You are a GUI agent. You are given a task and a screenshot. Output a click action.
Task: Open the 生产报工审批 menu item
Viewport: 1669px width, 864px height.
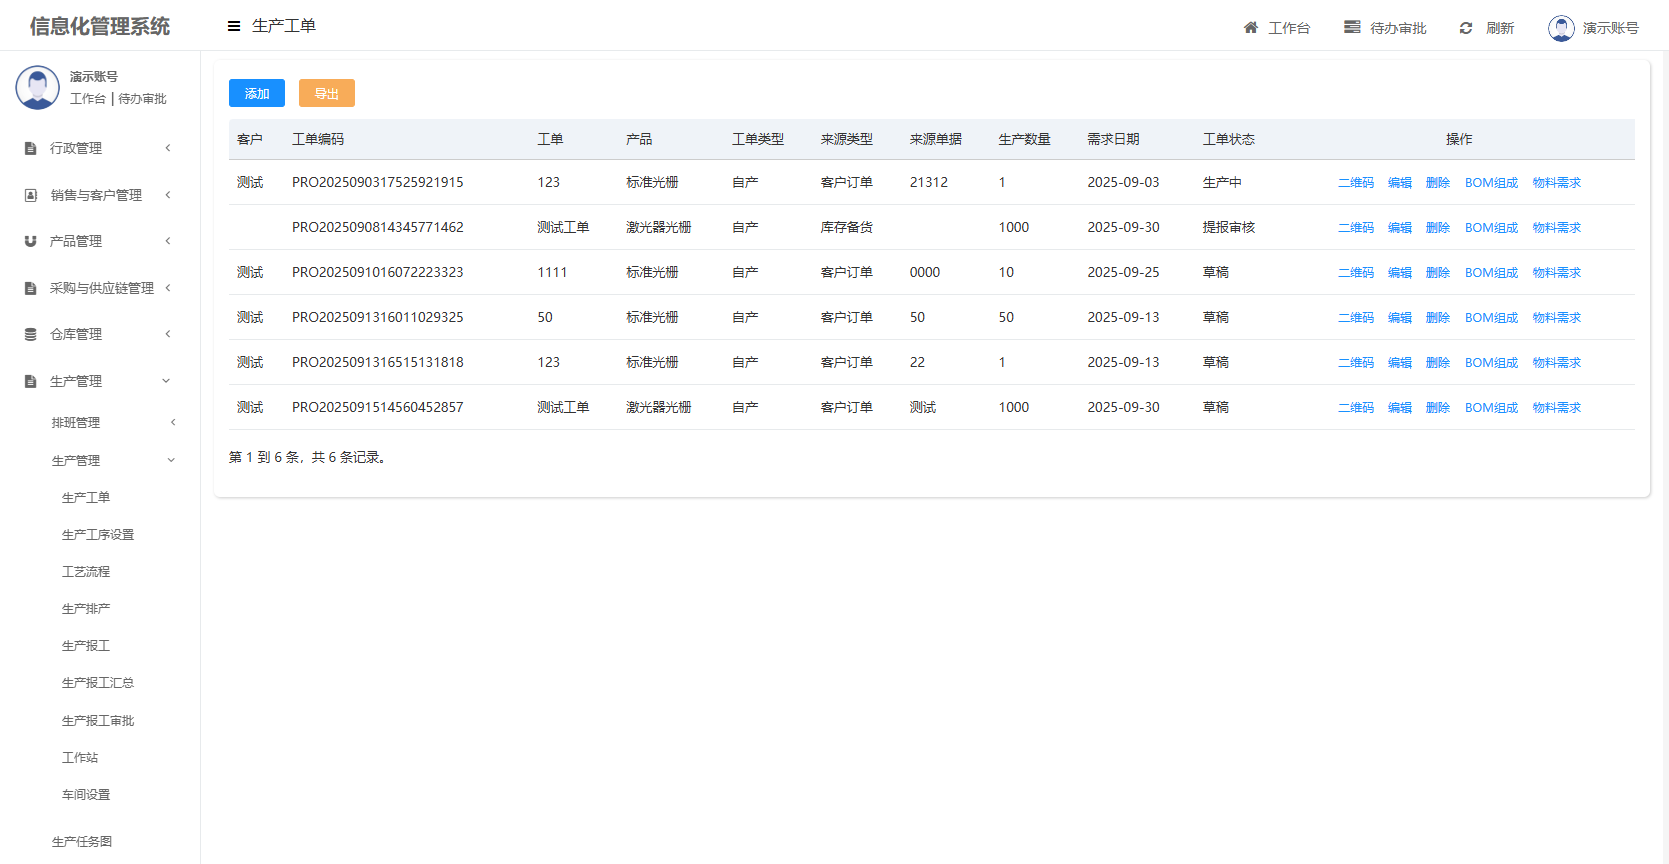tap(98, 721)
